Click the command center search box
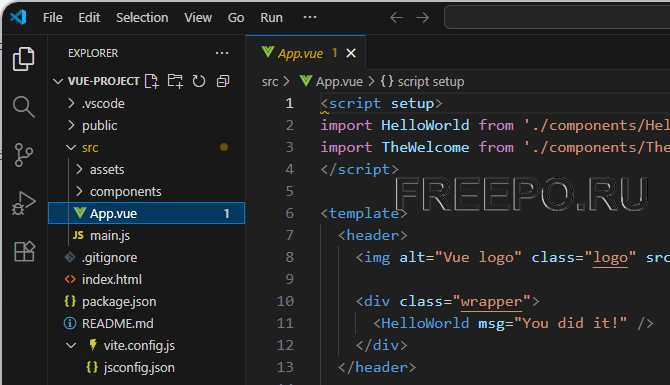The width and height of the screenshot is (670, 385). click(557, 18)
